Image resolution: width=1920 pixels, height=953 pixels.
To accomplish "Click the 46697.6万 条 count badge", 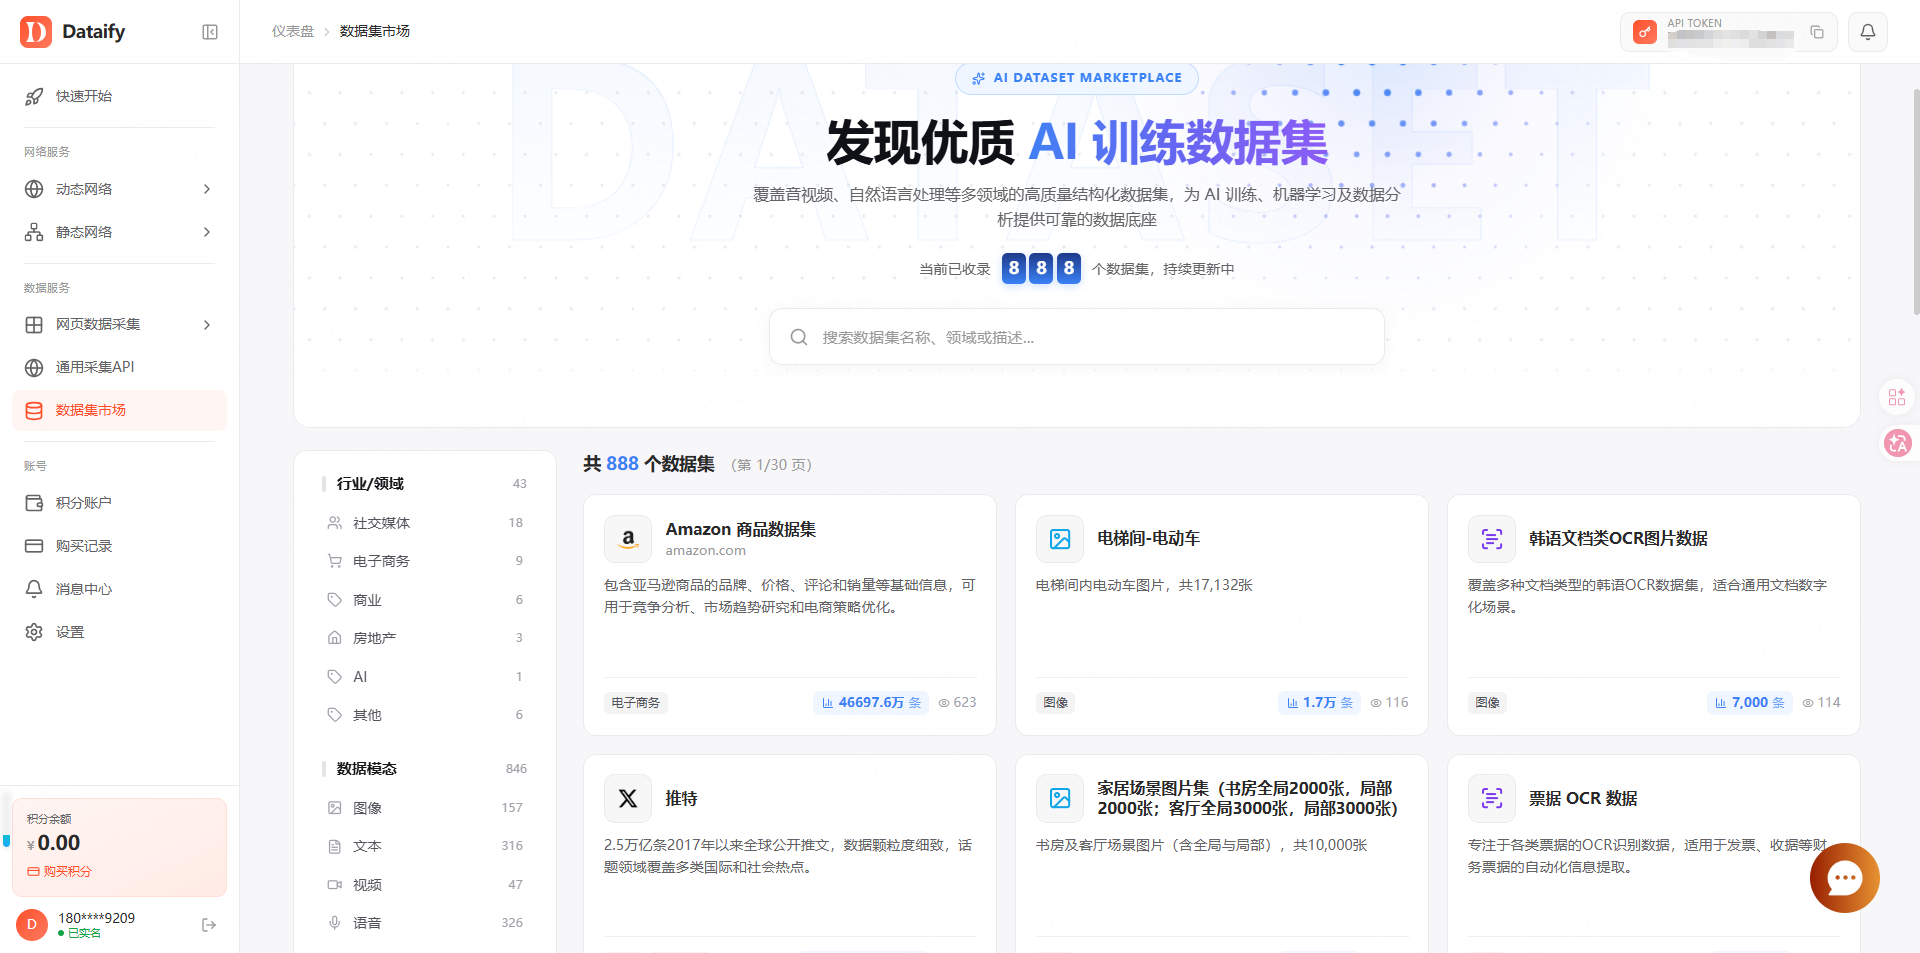I will point(871,703).
